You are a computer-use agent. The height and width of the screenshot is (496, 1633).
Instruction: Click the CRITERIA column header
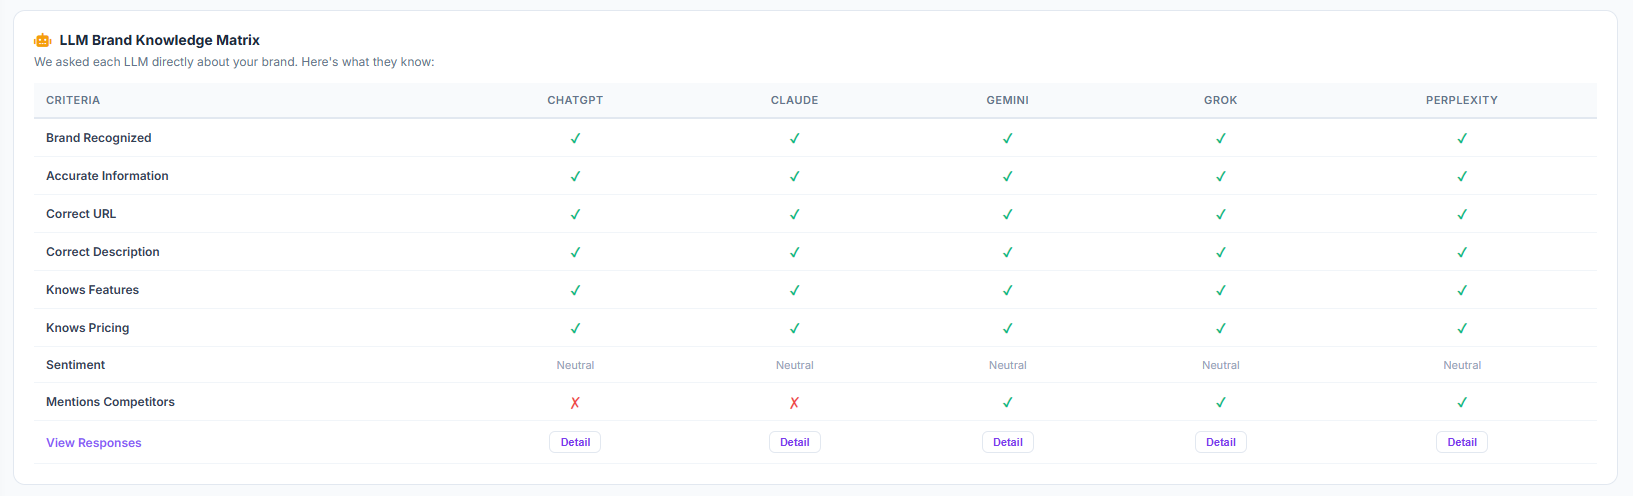click(73, 100)
